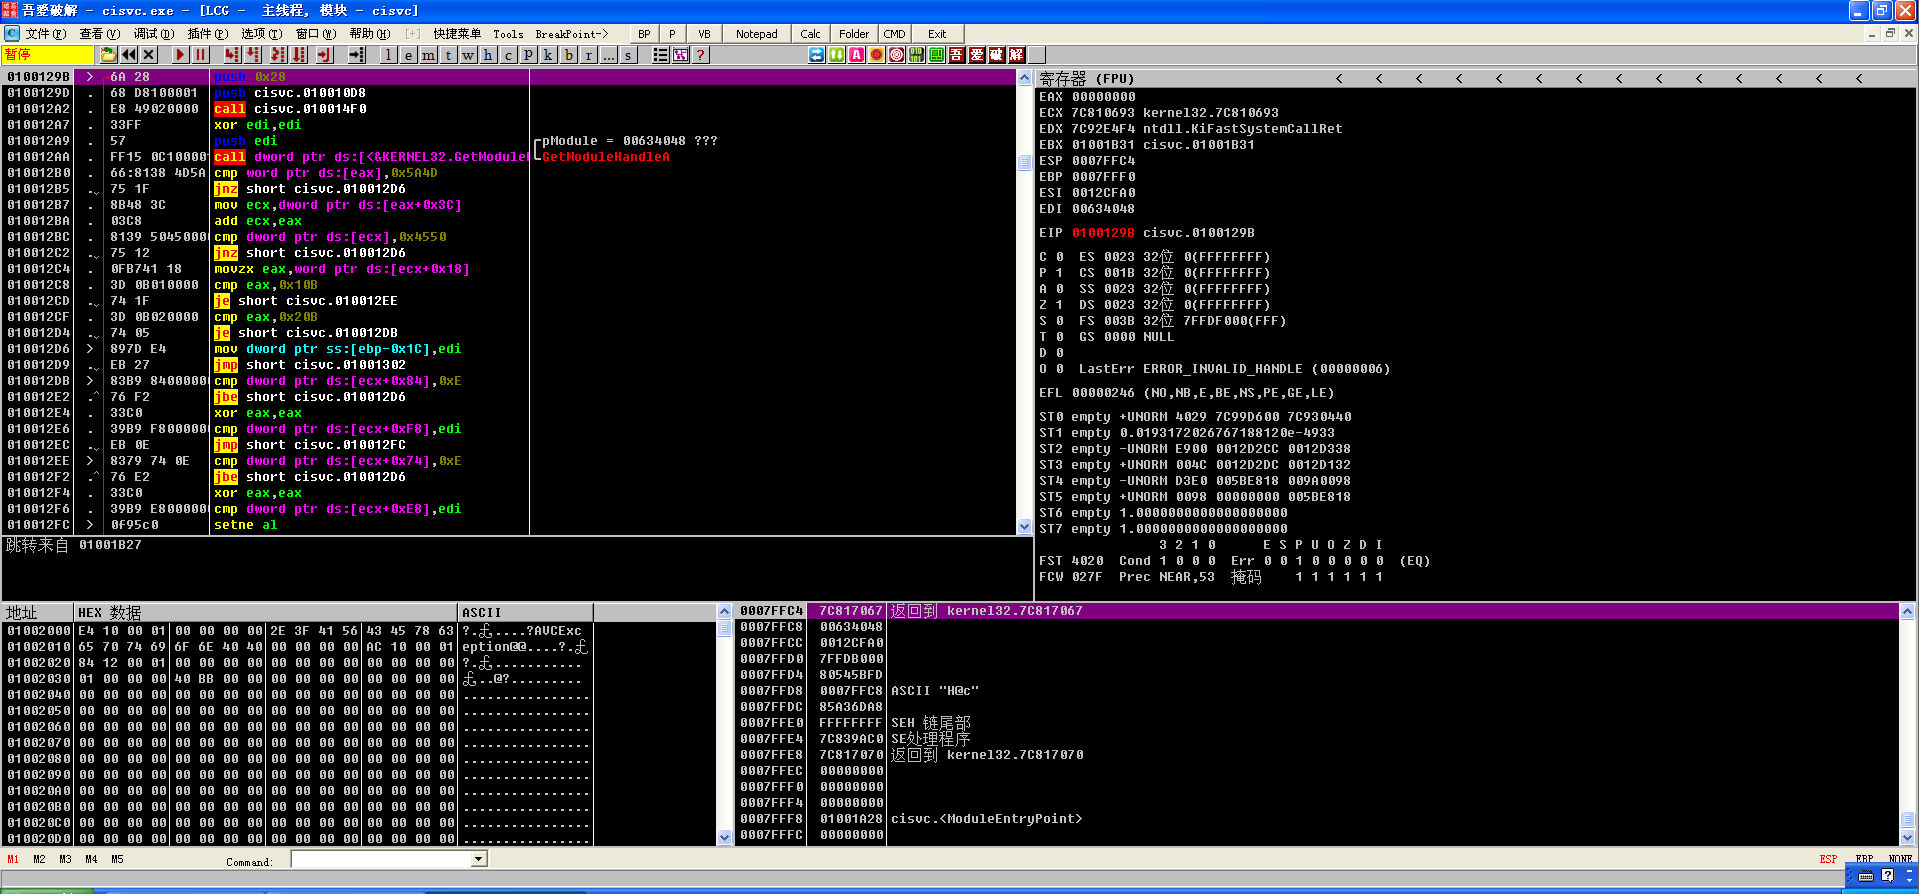The width and height of the screenshot is (1919, 894).
Task: Show CPU window with 'c' button
Action: (508, 55)
